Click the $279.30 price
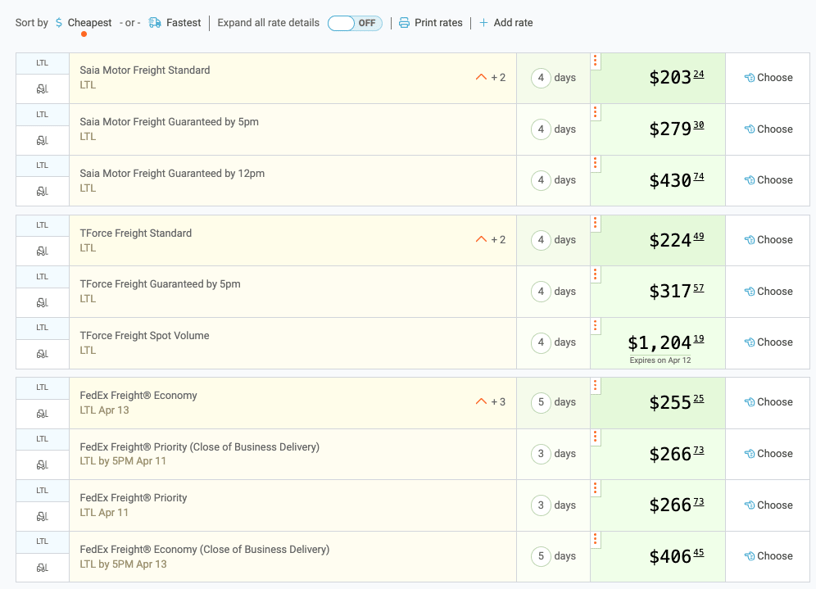 (676, 129)
